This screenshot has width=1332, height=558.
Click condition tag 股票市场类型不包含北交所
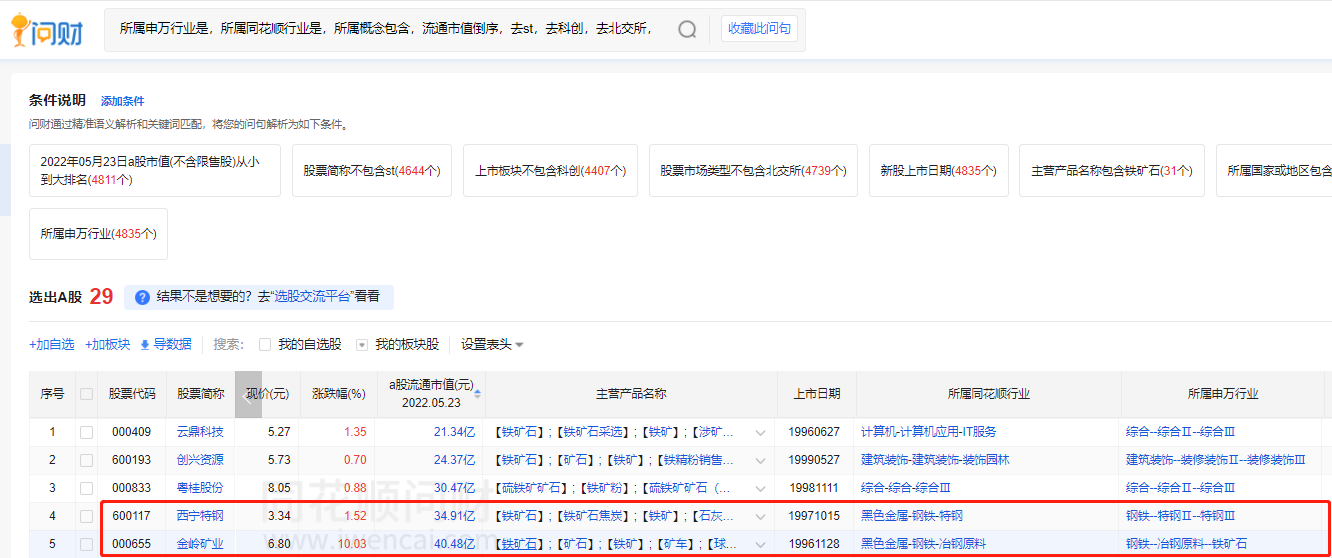click(x=753, y=170)
